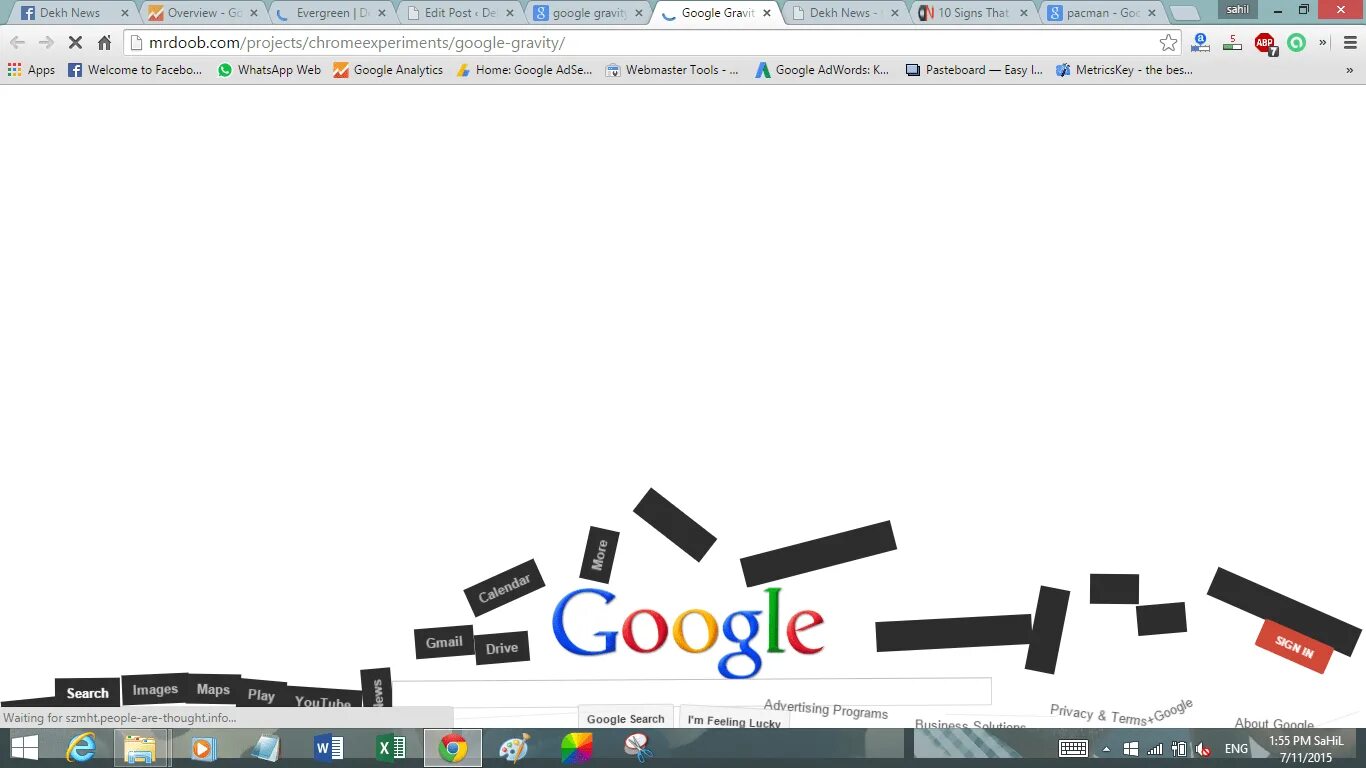Screen dimensions: 1366x768
Task: Open Excel from the taskbar
Action: [391, 747]
